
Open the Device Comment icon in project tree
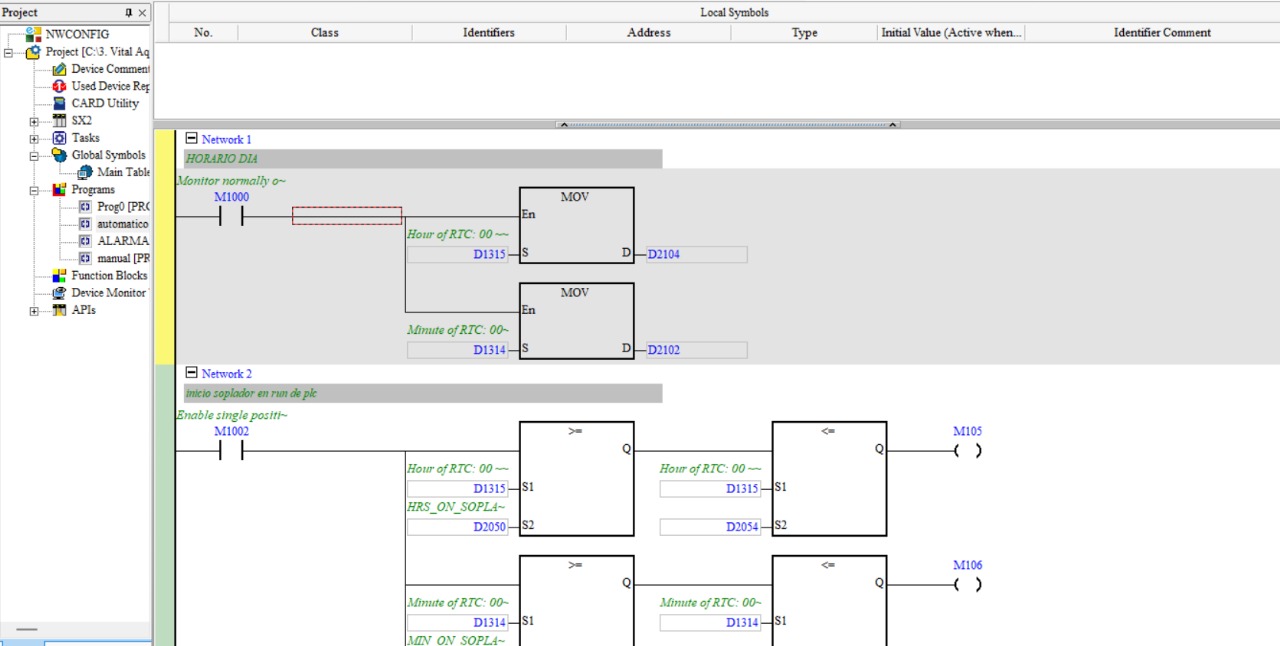59,69
